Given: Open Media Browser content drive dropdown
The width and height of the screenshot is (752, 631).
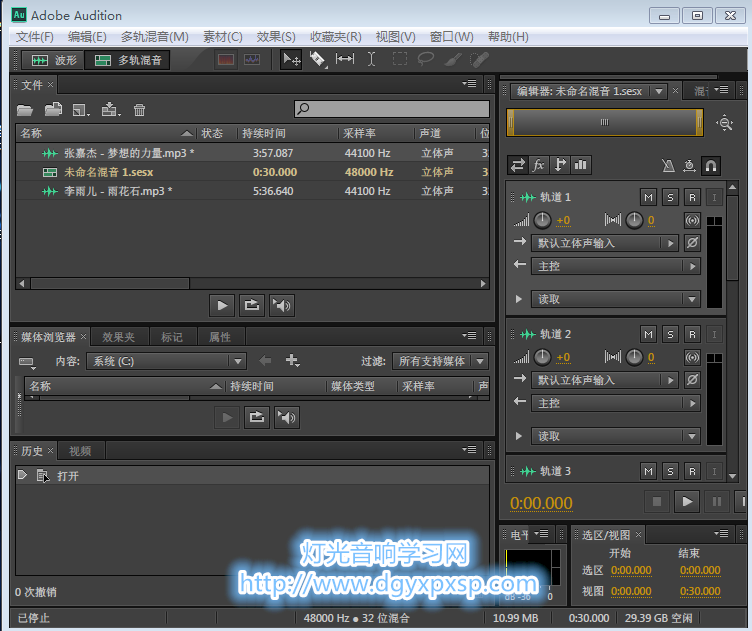Looking at the screenshot, I should pos(166,361).
